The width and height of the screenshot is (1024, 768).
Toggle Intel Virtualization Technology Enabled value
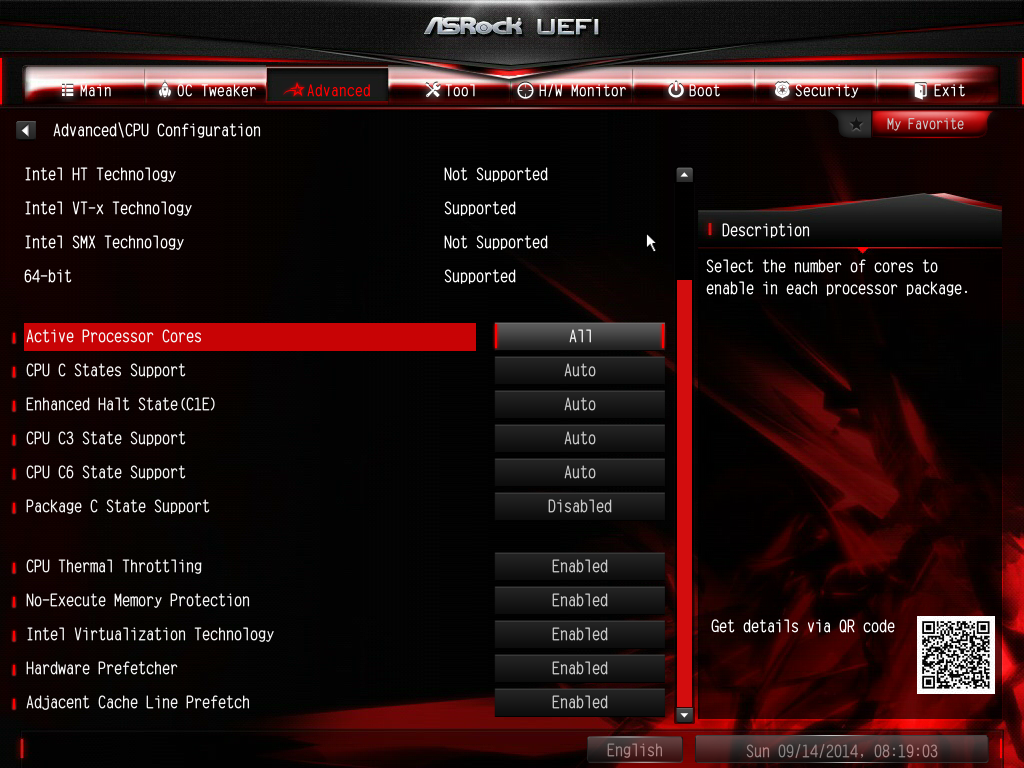click(x=579, y=634)
